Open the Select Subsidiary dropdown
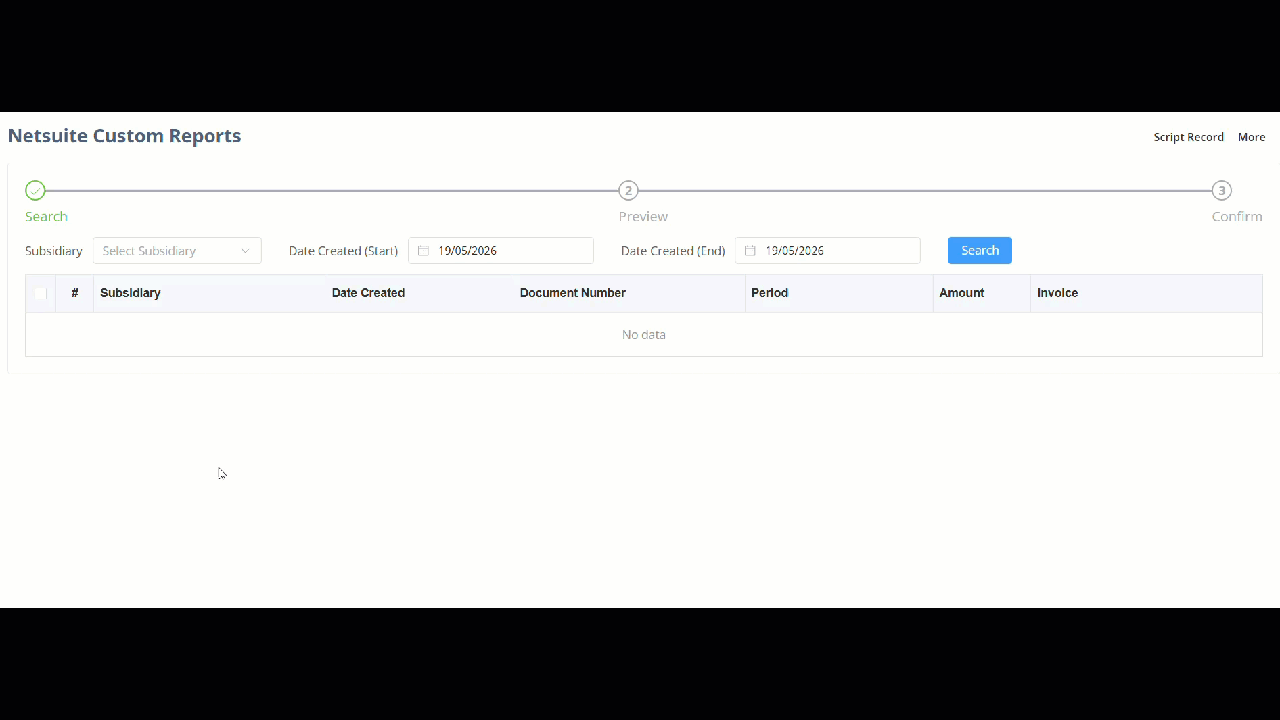The image size is (1280, 720). 177,251
